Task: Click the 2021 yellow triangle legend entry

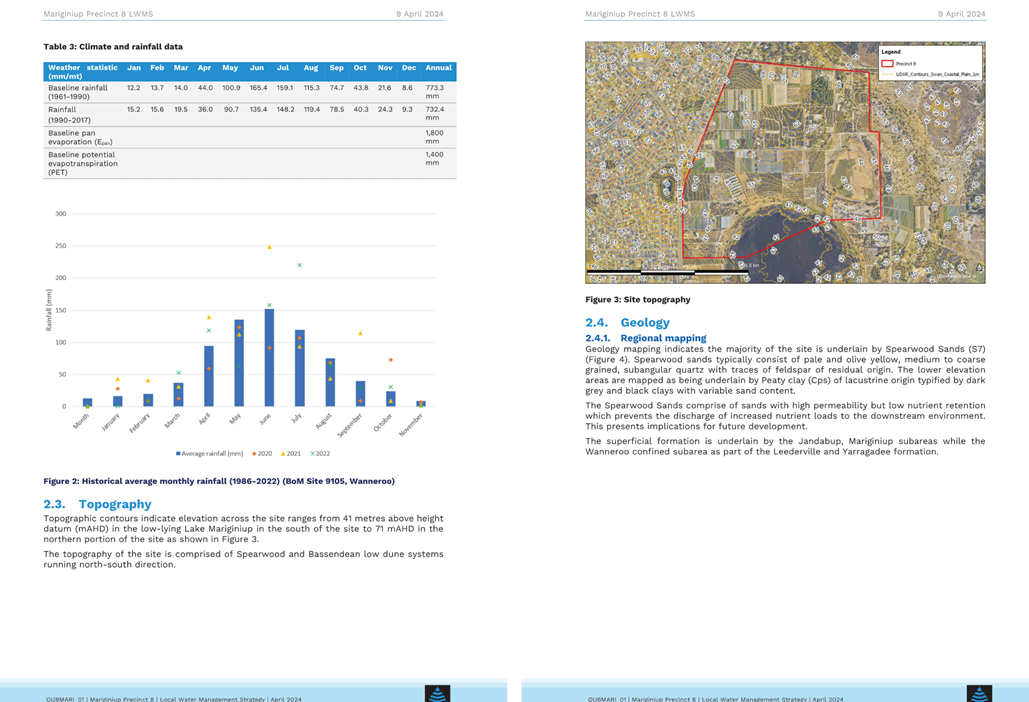Action: tap(291, 453)
